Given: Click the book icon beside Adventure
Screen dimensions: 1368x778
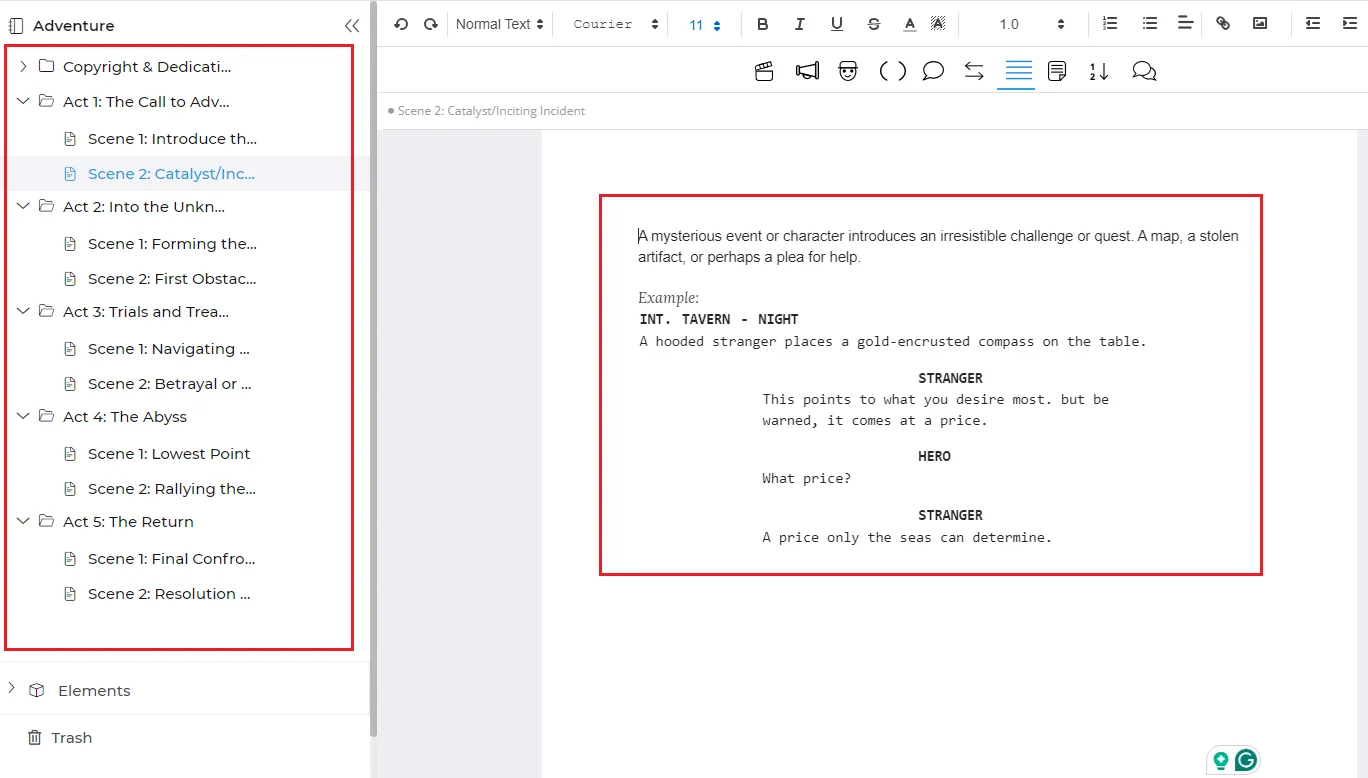Looking at the screenshot, I should pos(16,26).
